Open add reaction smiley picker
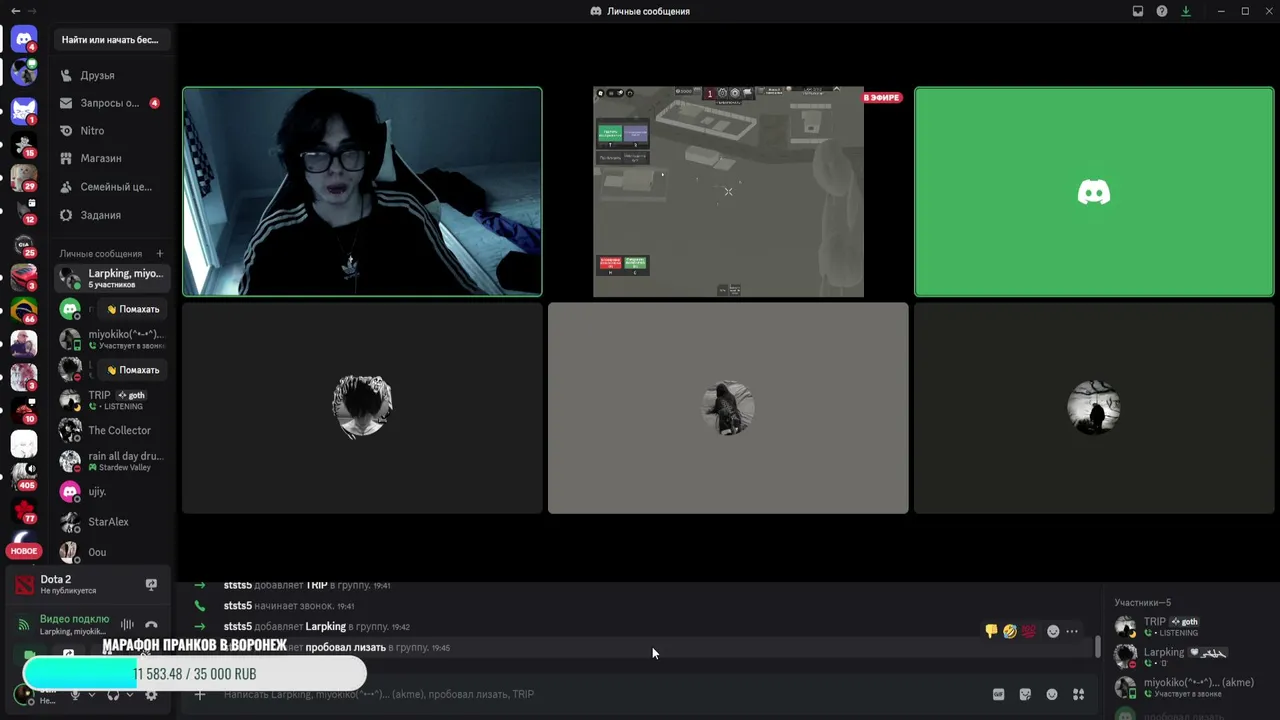This screenshot has width=1280, height=720. tap(1053, 631)
